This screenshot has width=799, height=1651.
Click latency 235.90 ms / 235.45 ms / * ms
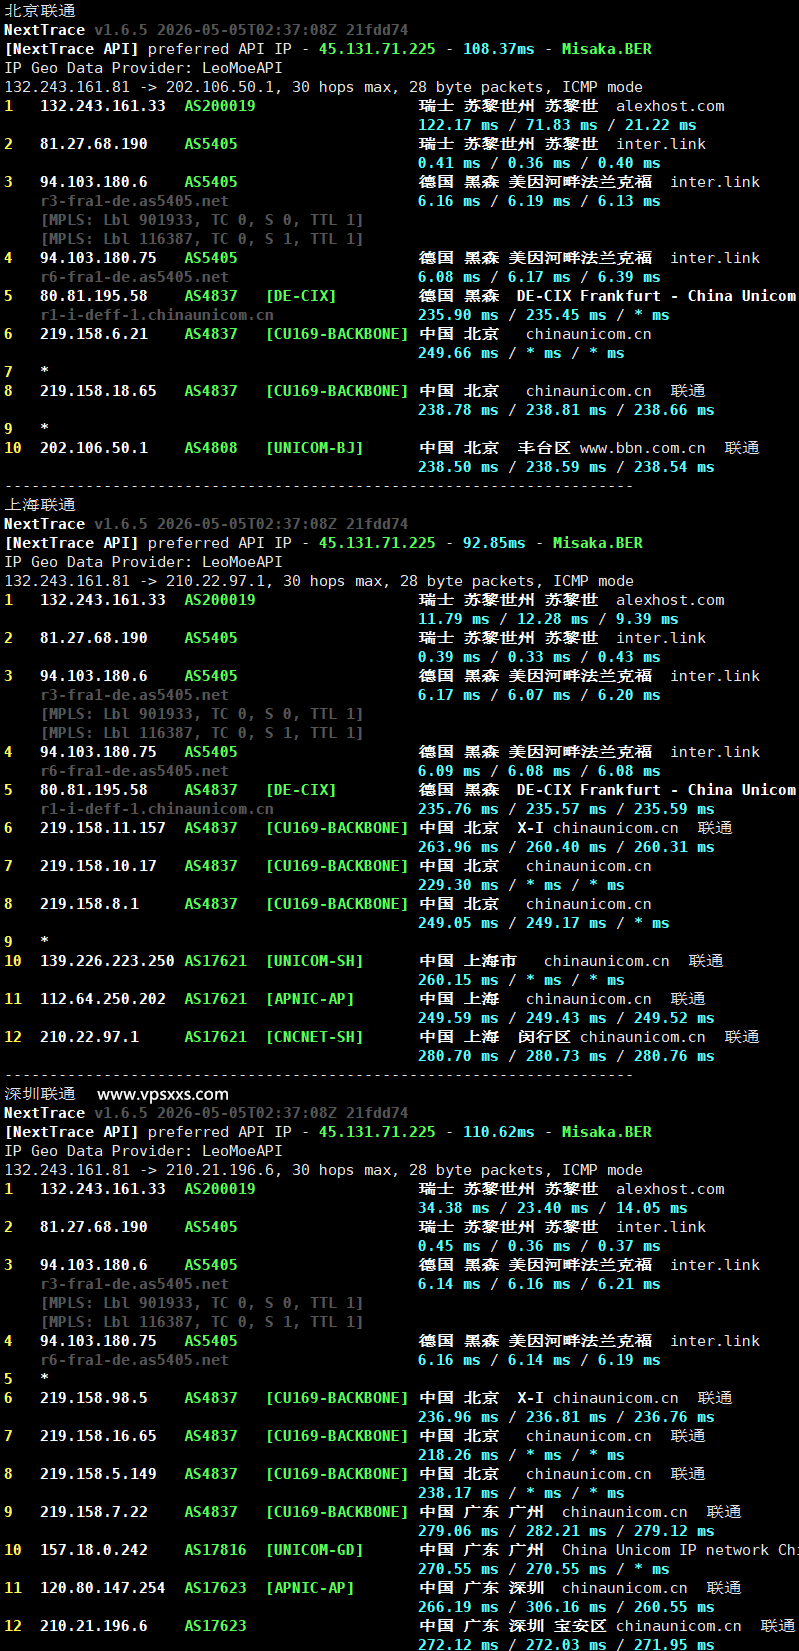tap(544, 315)
